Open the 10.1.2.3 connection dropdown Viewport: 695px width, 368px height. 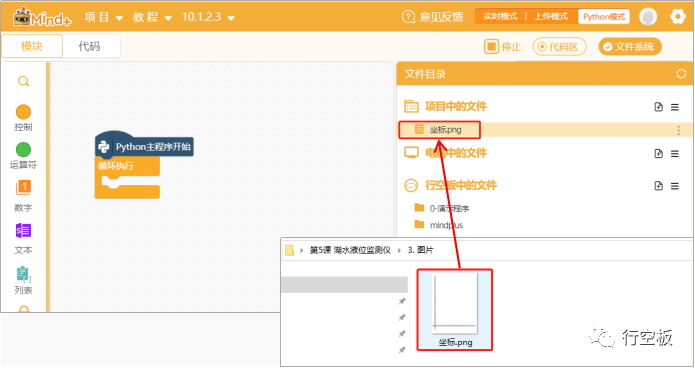(208, 17)
